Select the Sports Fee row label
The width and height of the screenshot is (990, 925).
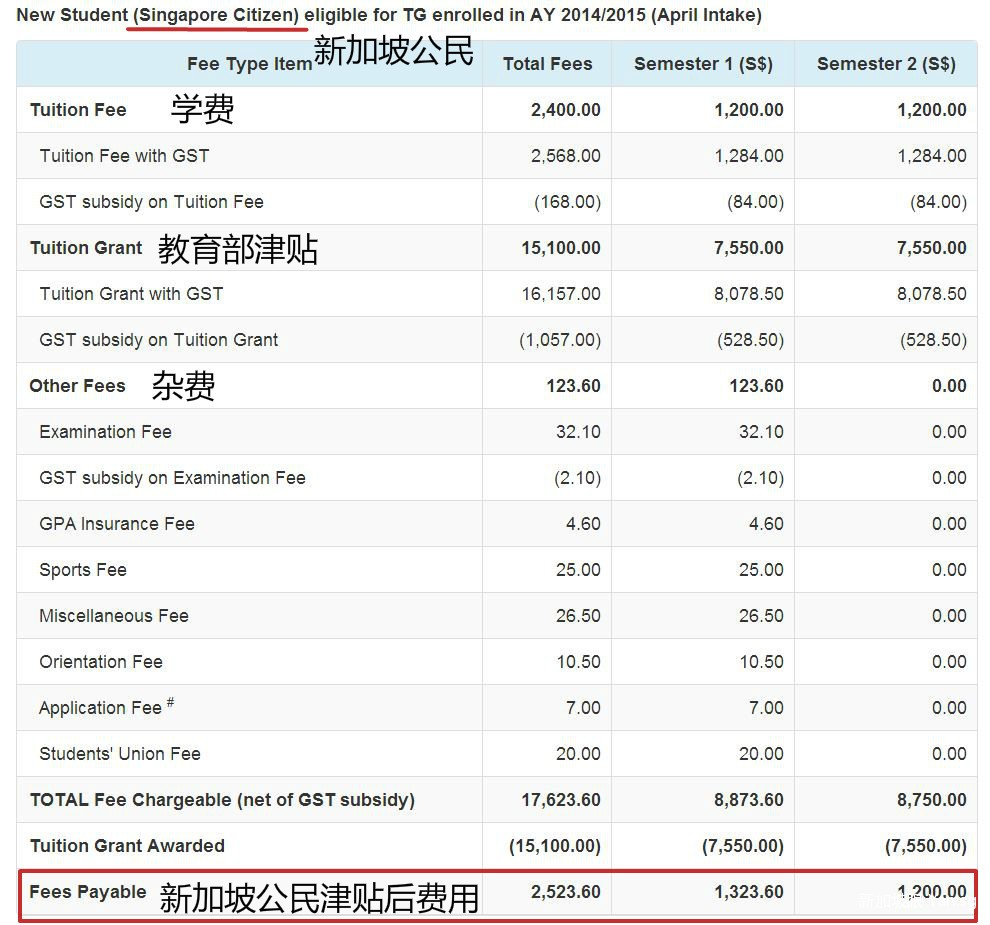82,570
